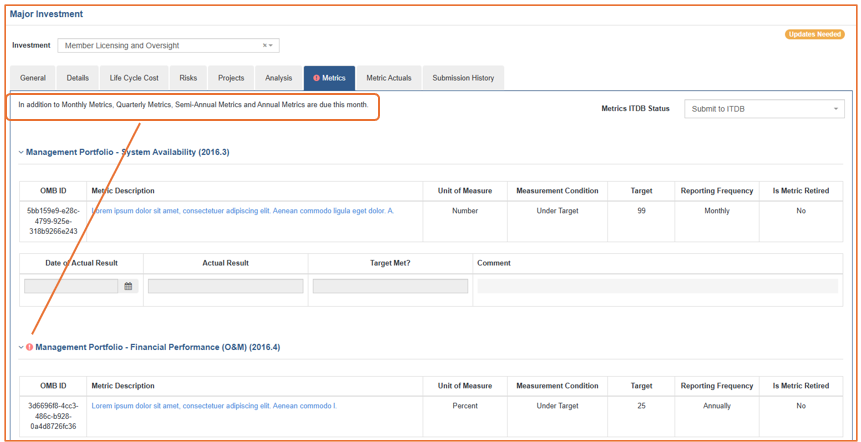Open the Risks tab
Screen dimensions: 861x442
point(188,78)
